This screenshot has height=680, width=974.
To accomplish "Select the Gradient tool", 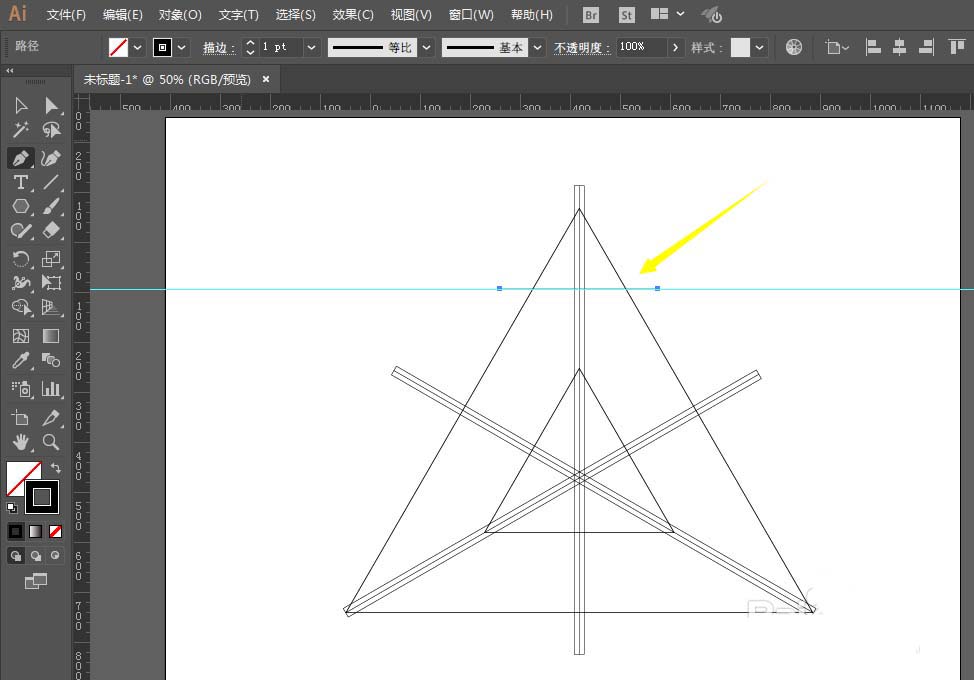I will point(51,336).
